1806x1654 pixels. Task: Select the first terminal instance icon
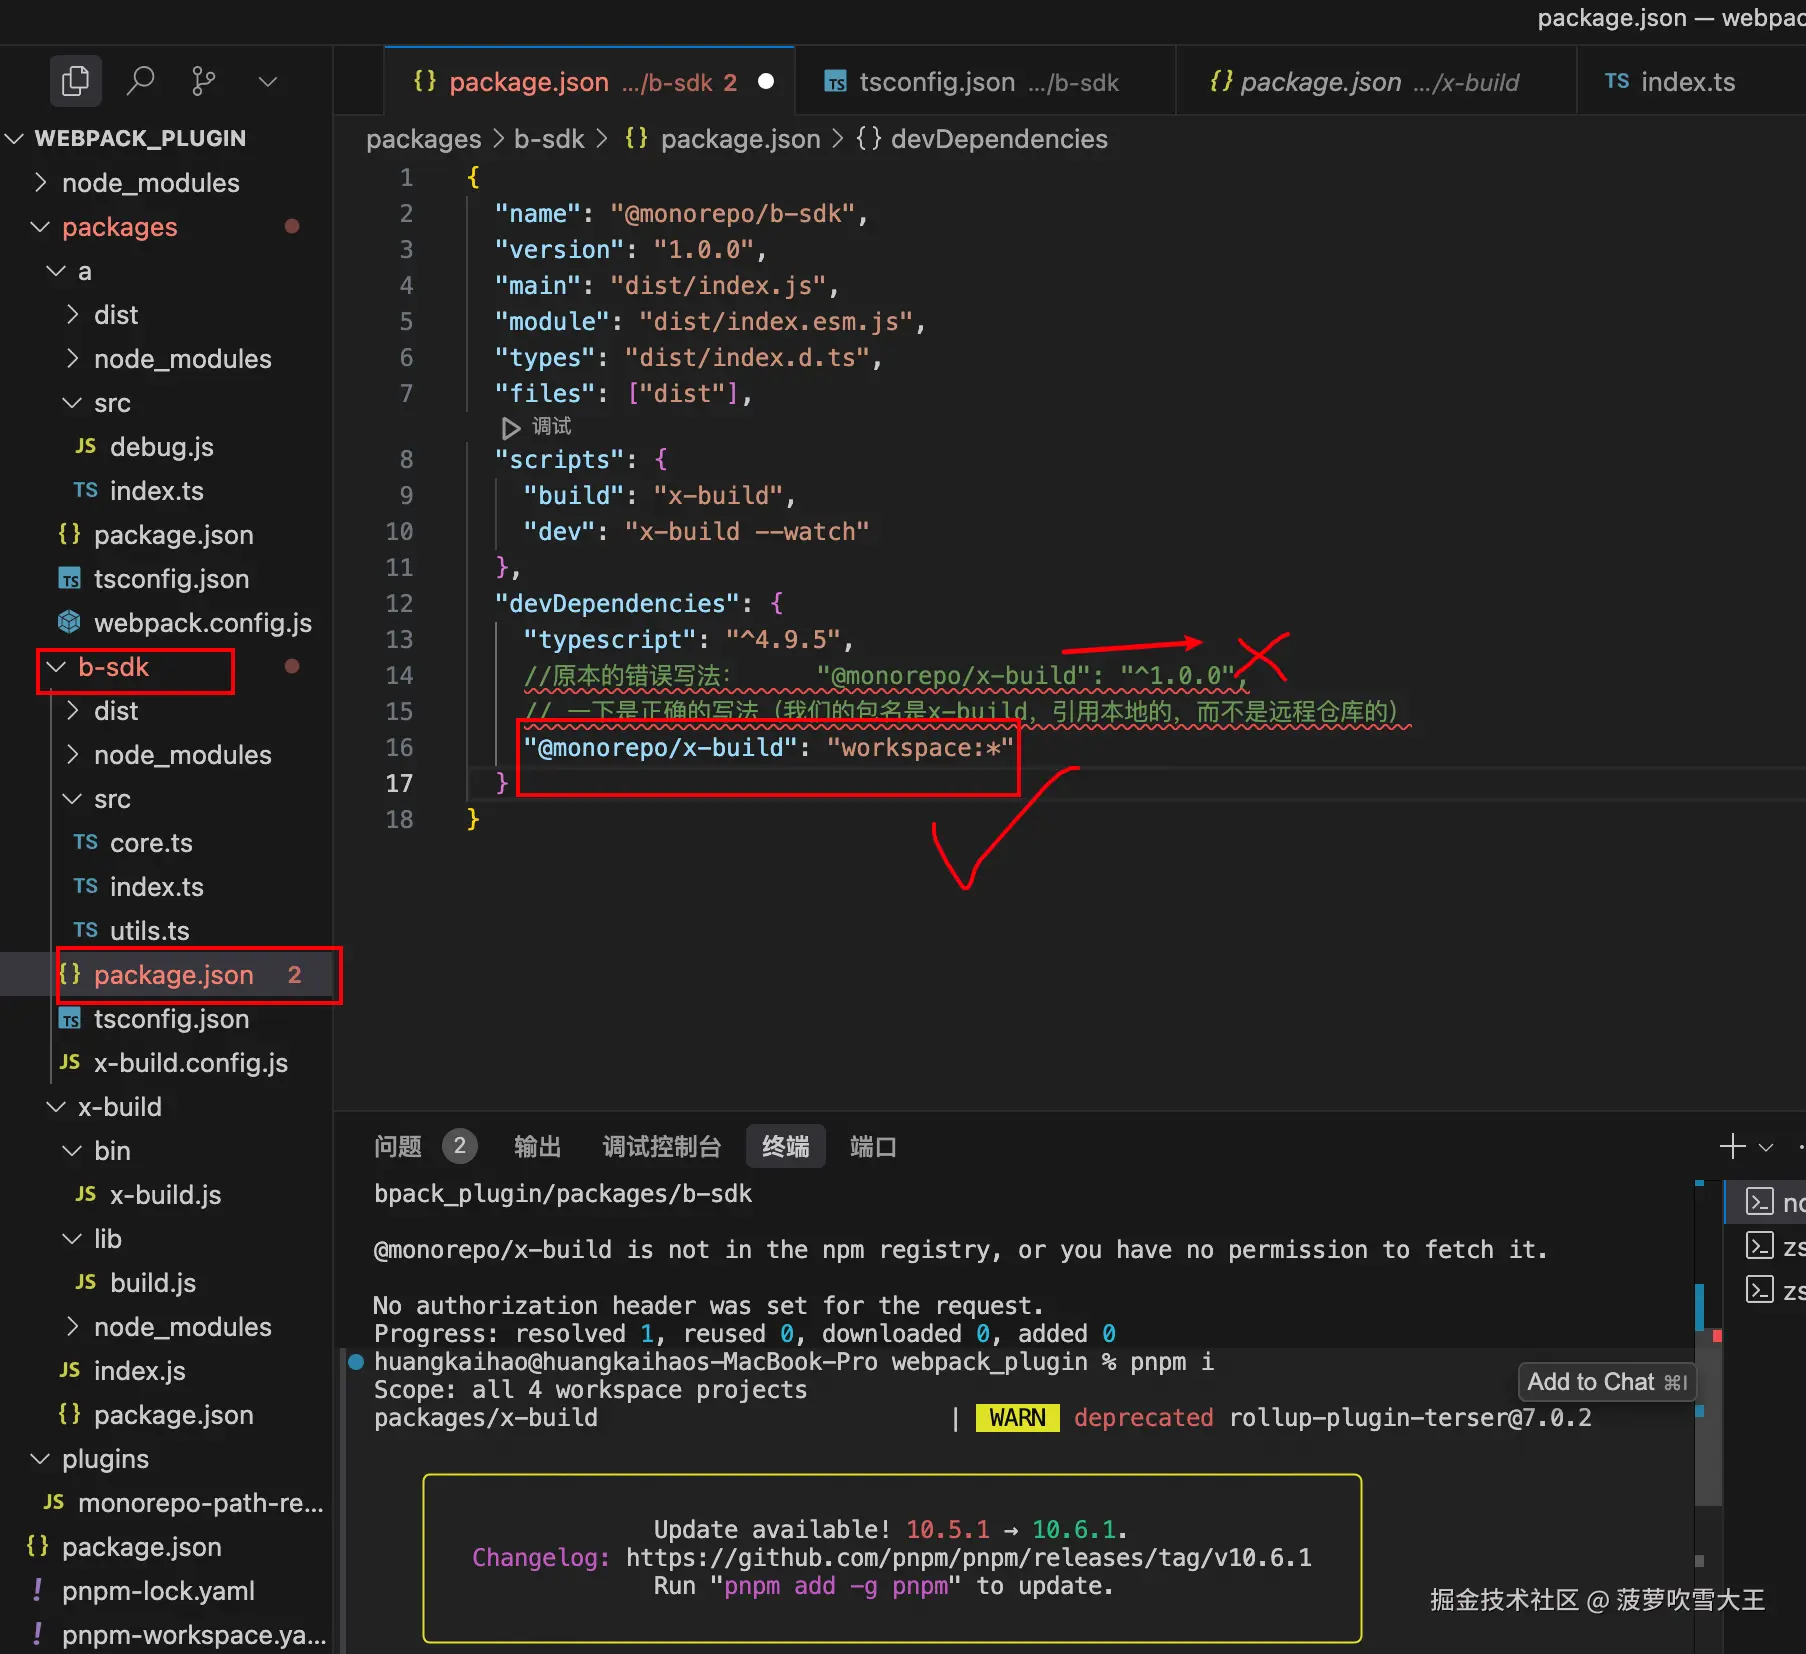(x=1759, y=1201)
